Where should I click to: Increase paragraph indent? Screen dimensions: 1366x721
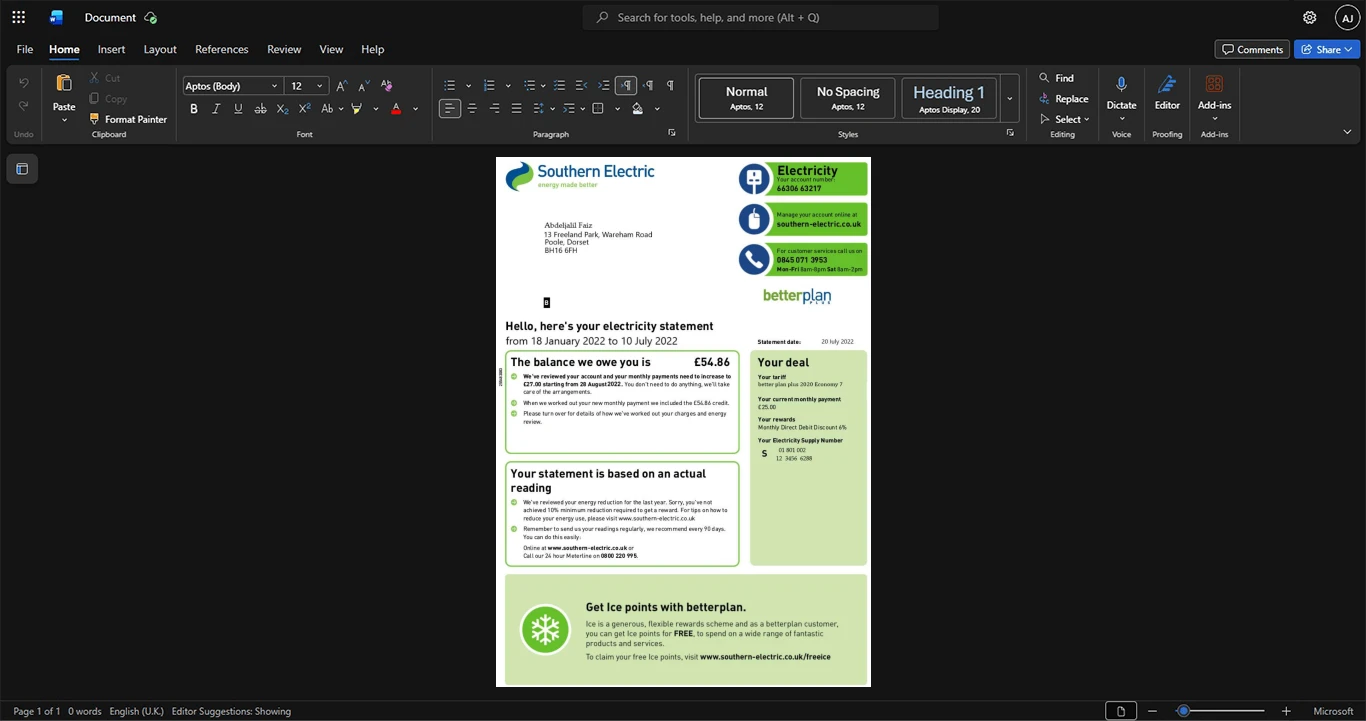point(604,86)
